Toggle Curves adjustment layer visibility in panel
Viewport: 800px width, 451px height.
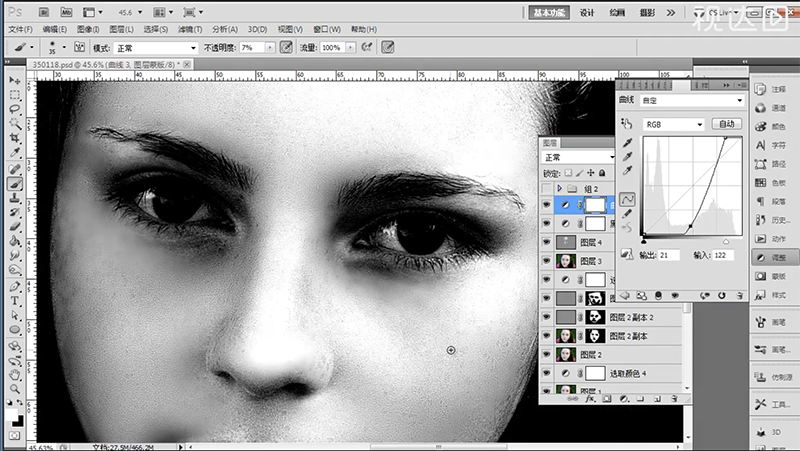pyautogui.click(x=674, y=295)
